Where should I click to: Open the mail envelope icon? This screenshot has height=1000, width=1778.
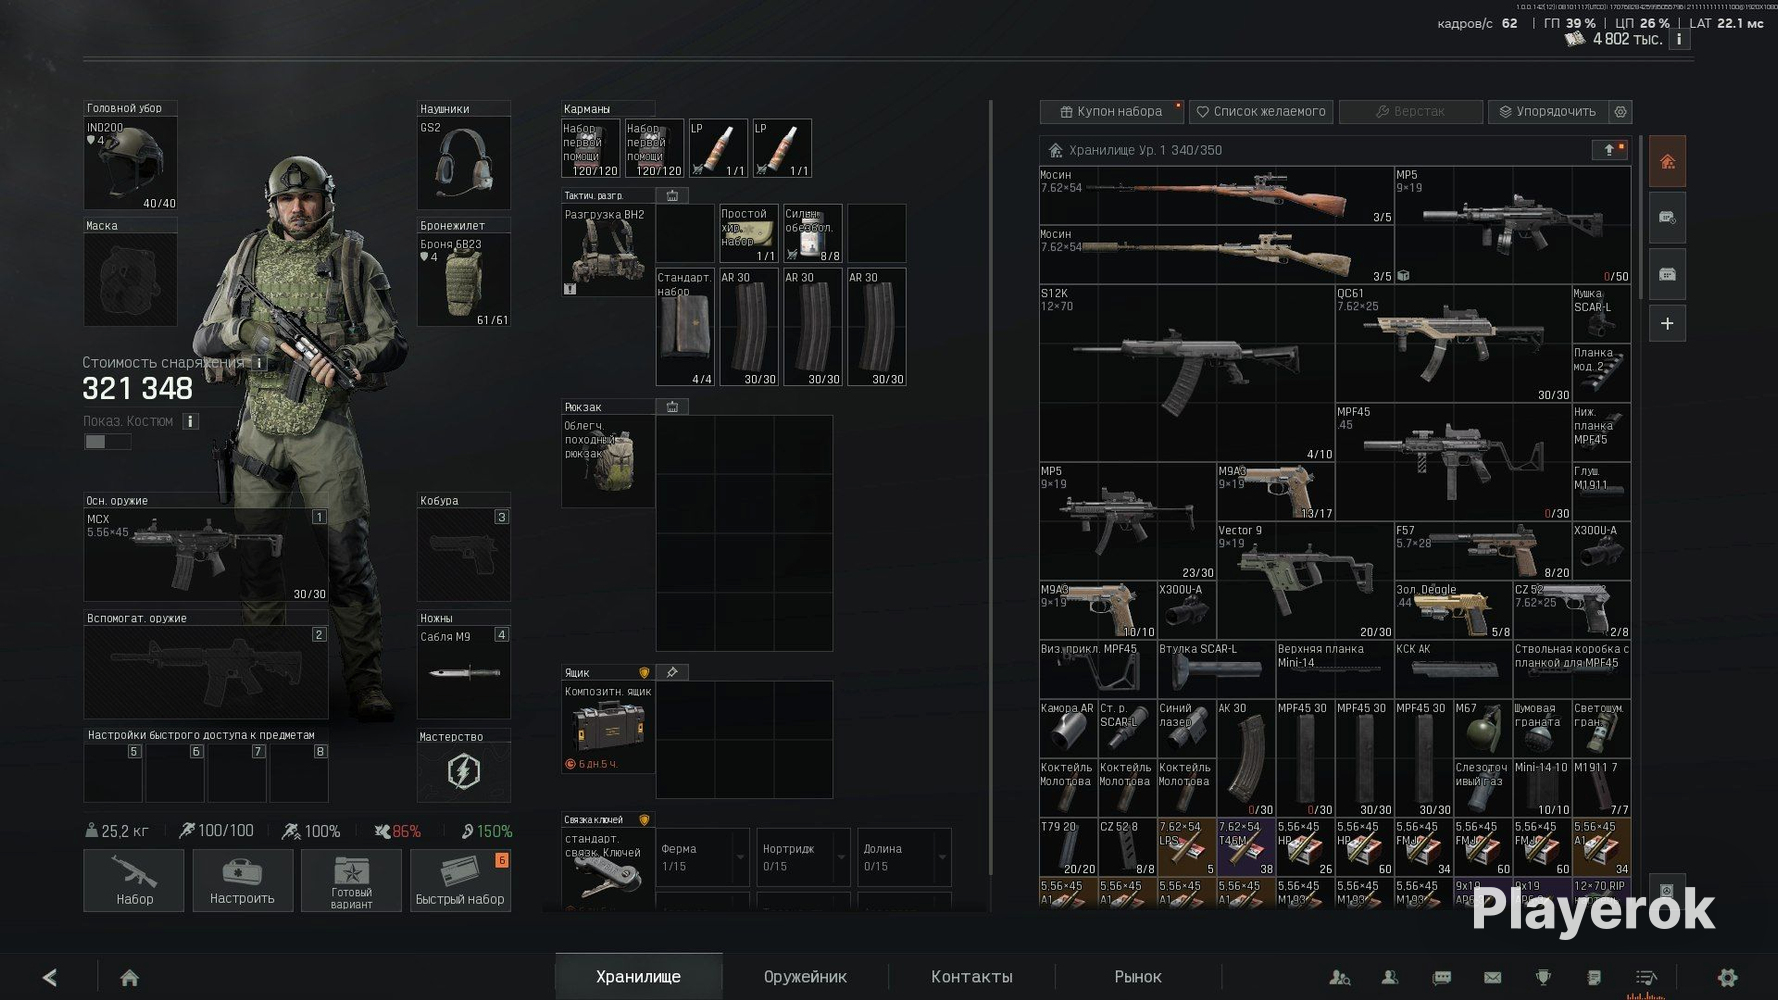1492,977
